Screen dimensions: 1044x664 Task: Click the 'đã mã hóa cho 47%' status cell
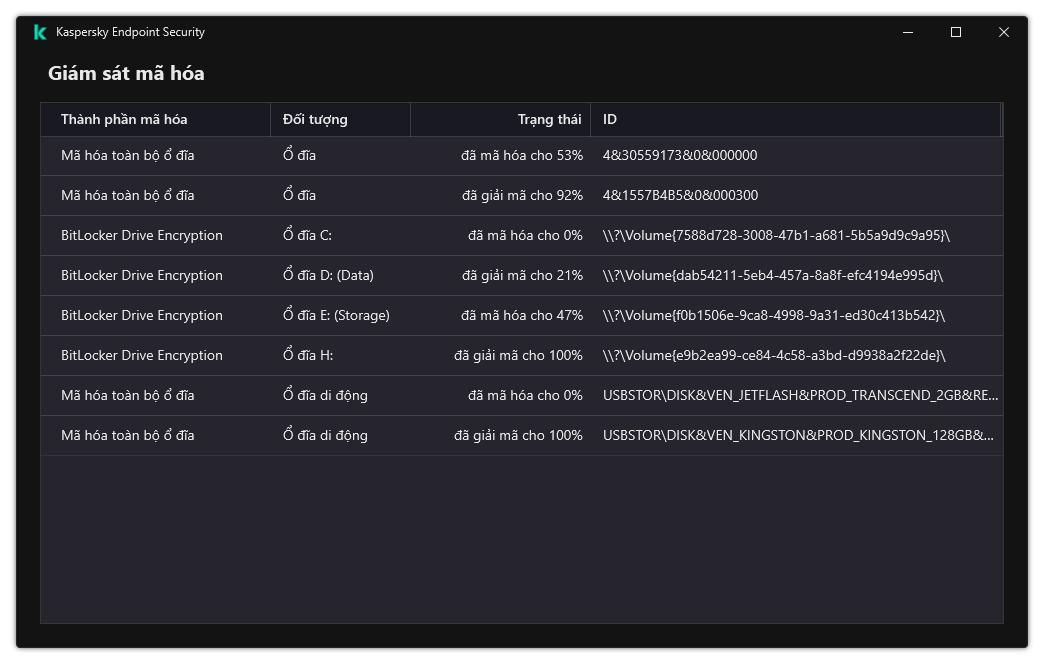pyautogui.click(x=522, y=315)
